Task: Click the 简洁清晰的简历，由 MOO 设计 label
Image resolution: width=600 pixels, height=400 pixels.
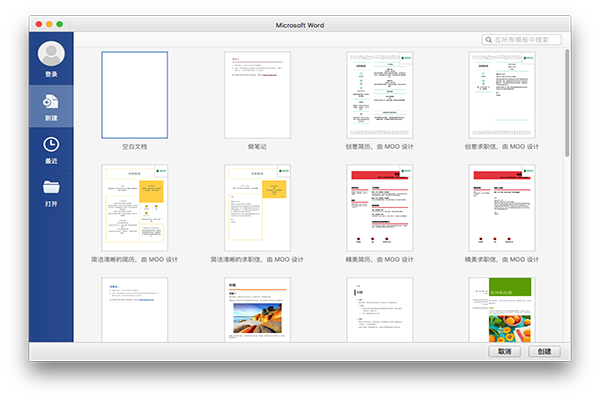Action: point(135,260)
